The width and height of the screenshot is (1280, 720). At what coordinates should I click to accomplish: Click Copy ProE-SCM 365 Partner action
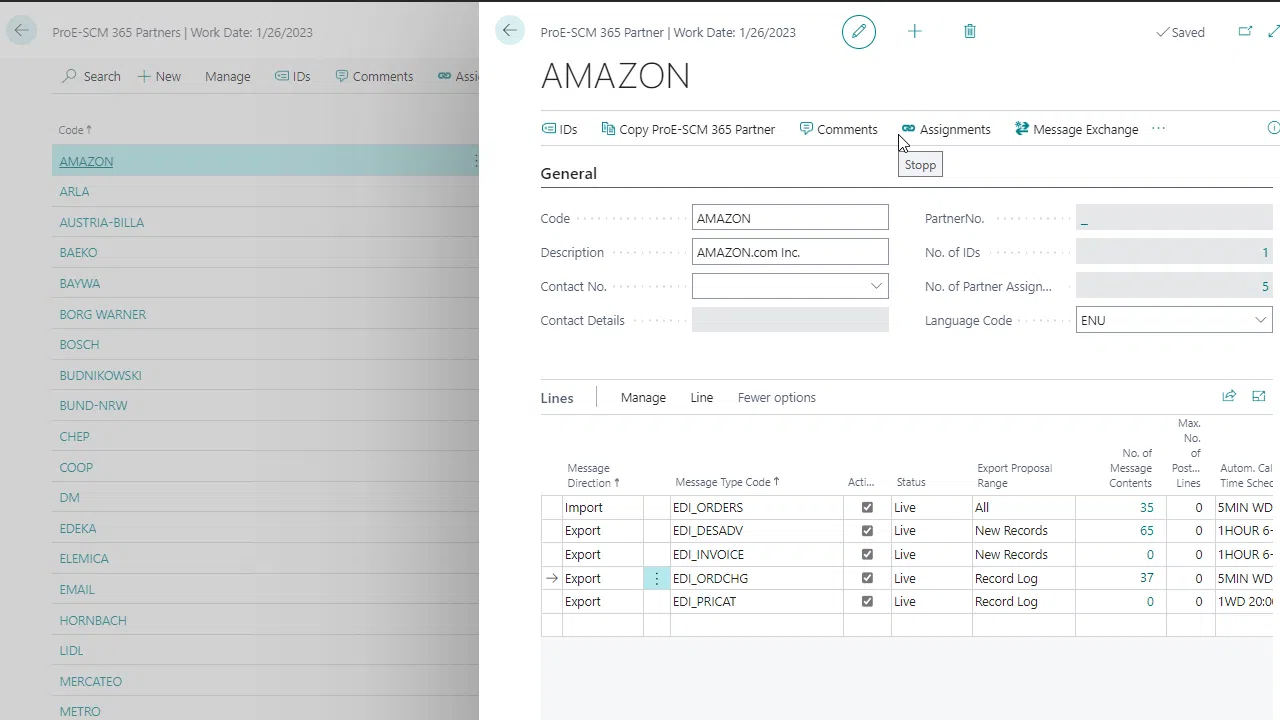pyautogui.click(x=688, y=129)
